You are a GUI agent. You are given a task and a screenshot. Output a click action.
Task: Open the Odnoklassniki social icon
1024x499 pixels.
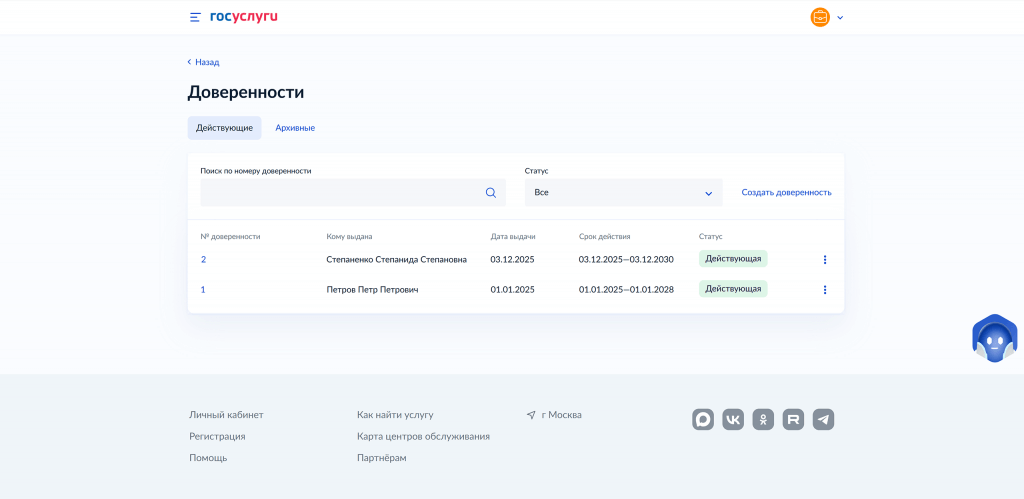[x=763, y=419]
